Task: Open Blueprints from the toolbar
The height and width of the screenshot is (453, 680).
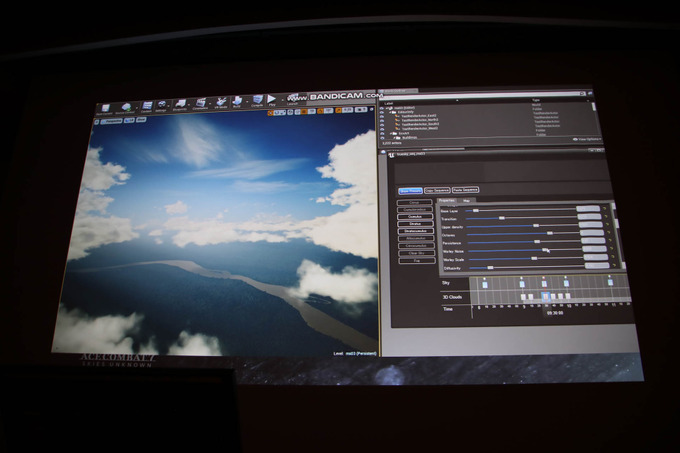Action: [180, 104]
